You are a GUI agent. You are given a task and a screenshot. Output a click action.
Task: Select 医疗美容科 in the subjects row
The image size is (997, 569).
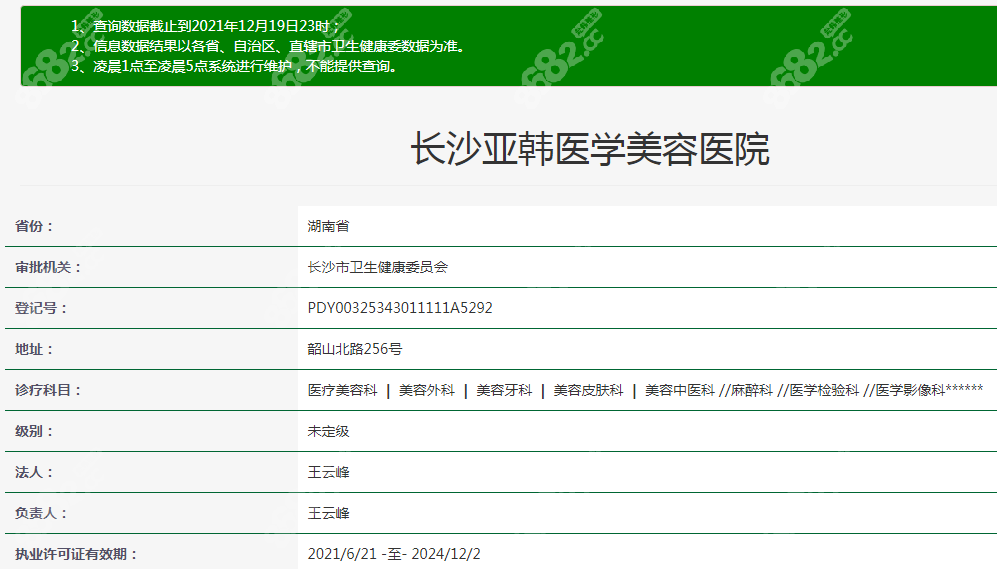tap(343, 390)
